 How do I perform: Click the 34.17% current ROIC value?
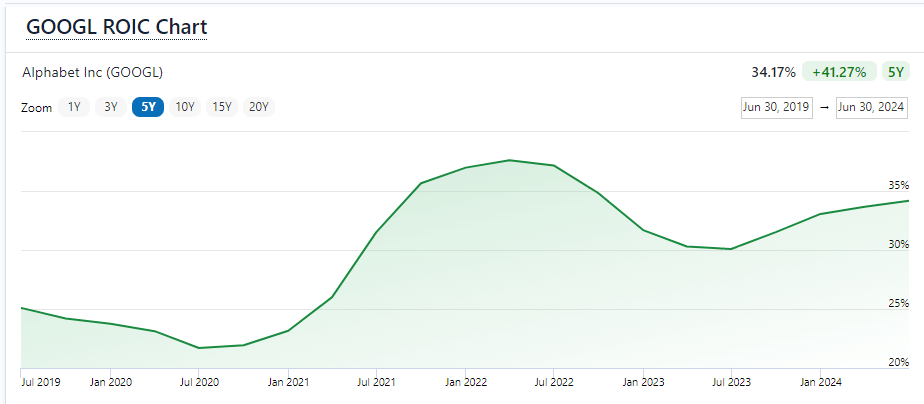773,72
